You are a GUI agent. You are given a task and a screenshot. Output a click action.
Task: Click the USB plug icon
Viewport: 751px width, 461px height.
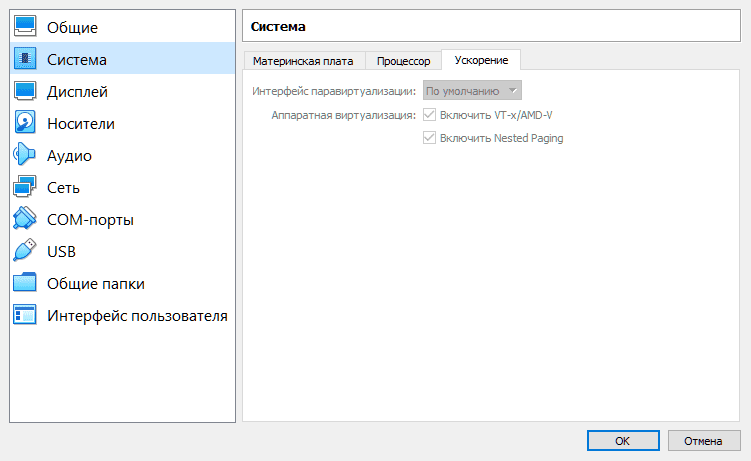pos(25,251)
